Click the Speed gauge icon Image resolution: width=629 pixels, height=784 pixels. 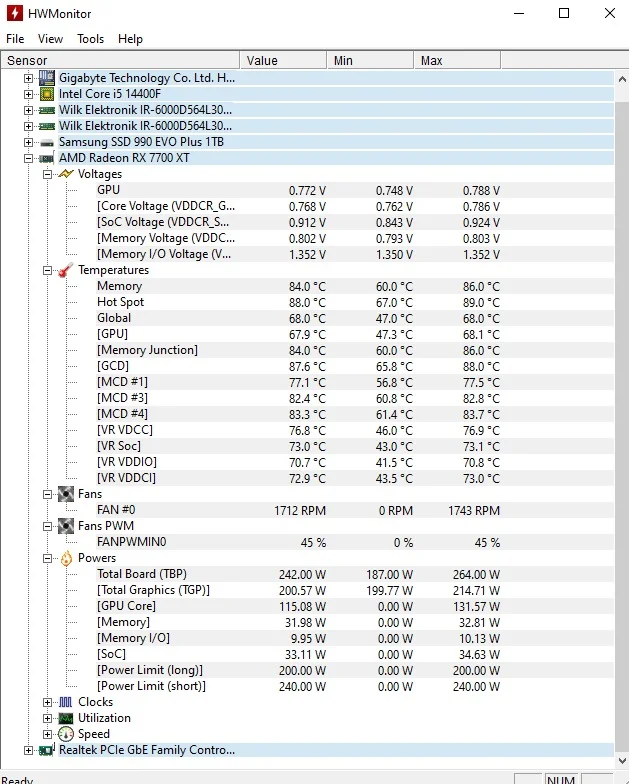click(x=66, y=734)
